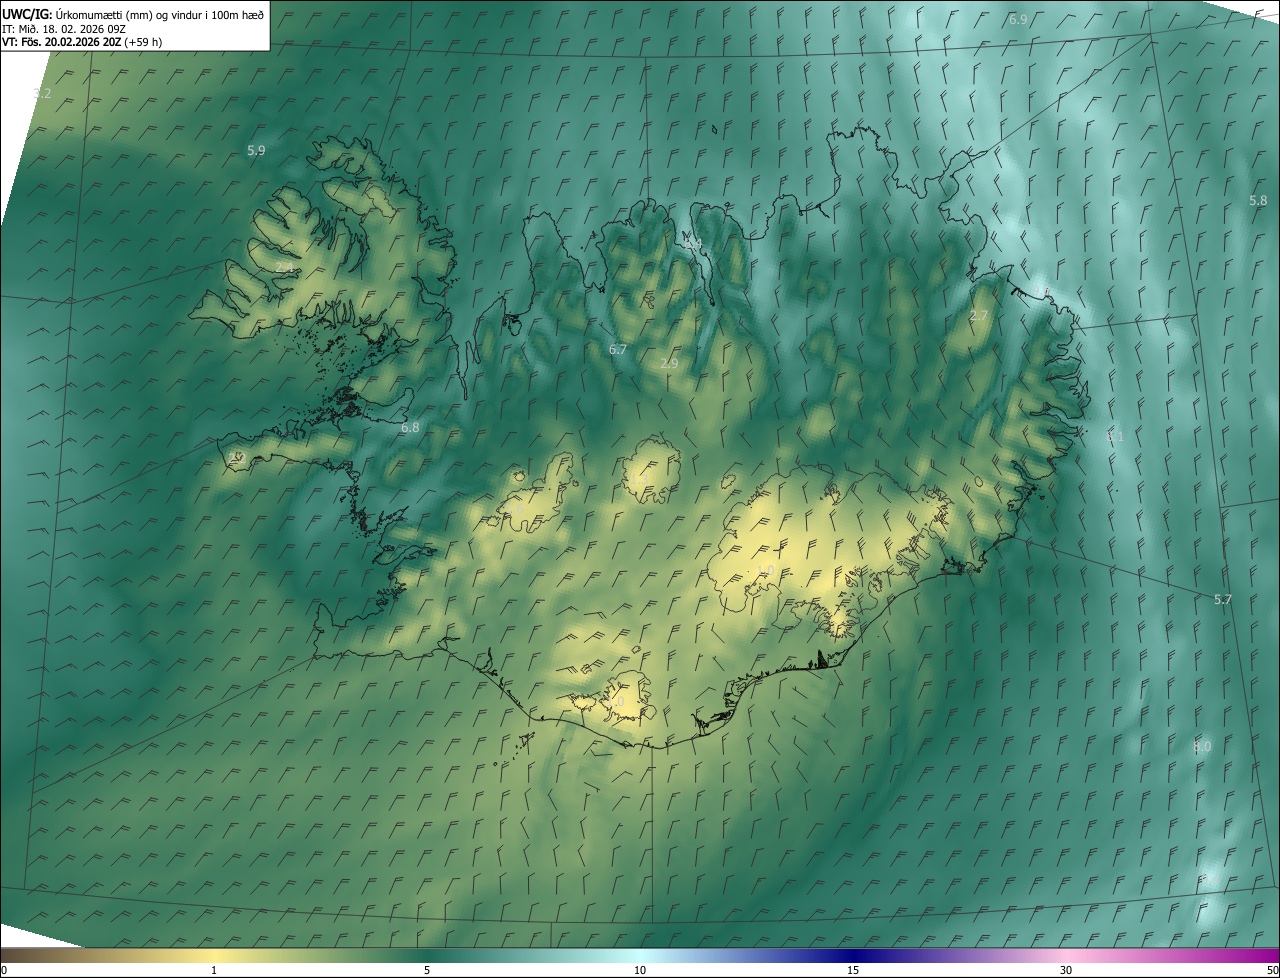Click the 2.4 value label

coord(286,268)
